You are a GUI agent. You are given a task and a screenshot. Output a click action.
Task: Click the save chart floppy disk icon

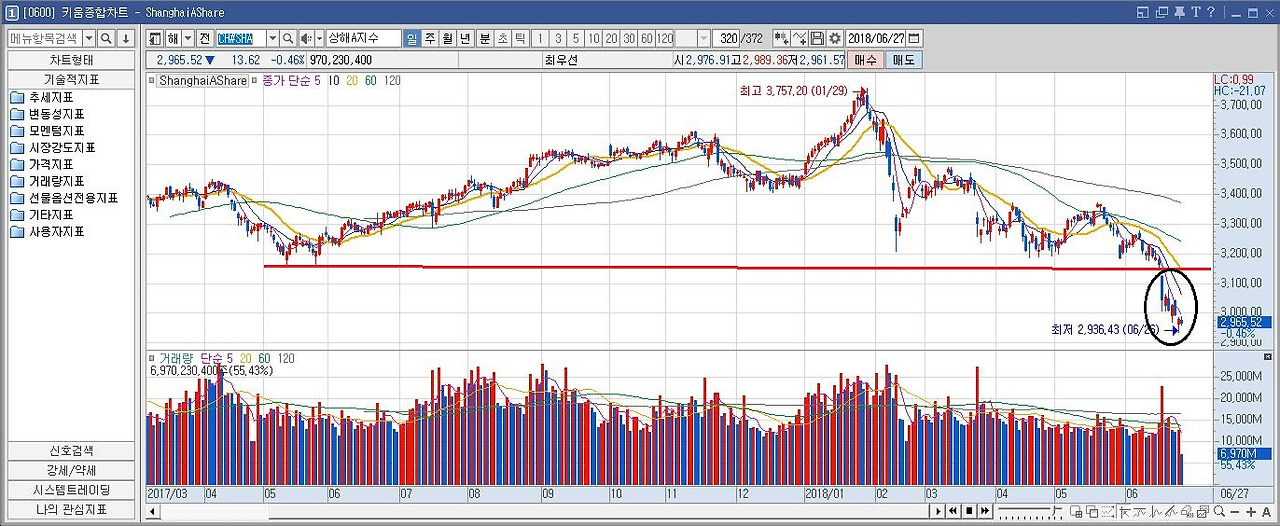click(817, 38)
